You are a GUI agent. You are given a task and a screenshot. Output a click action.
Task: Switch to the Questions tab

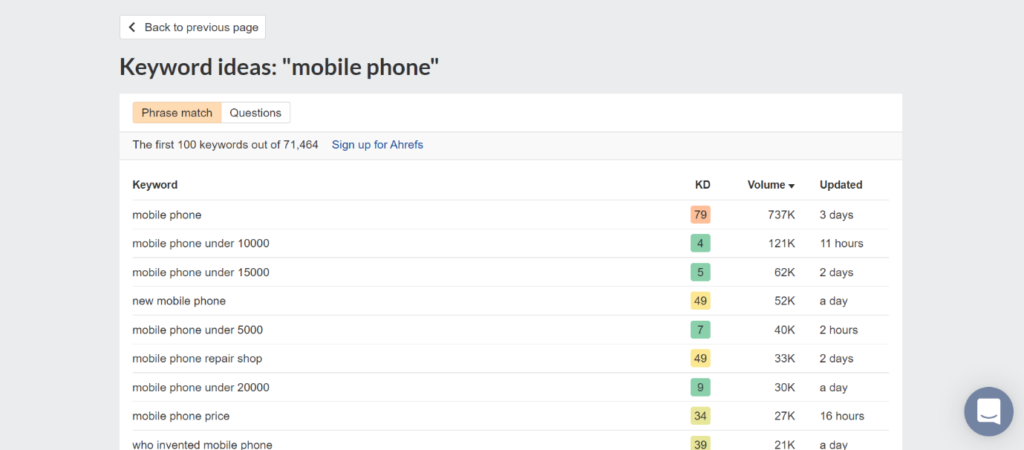click(255, 113)
